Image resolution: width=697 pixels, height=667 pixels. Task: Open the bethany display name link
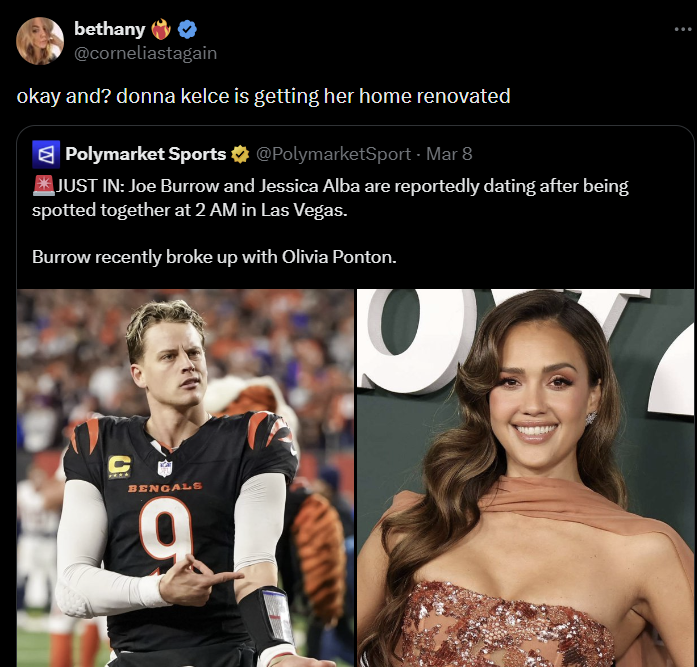click(x=109, y=29)
